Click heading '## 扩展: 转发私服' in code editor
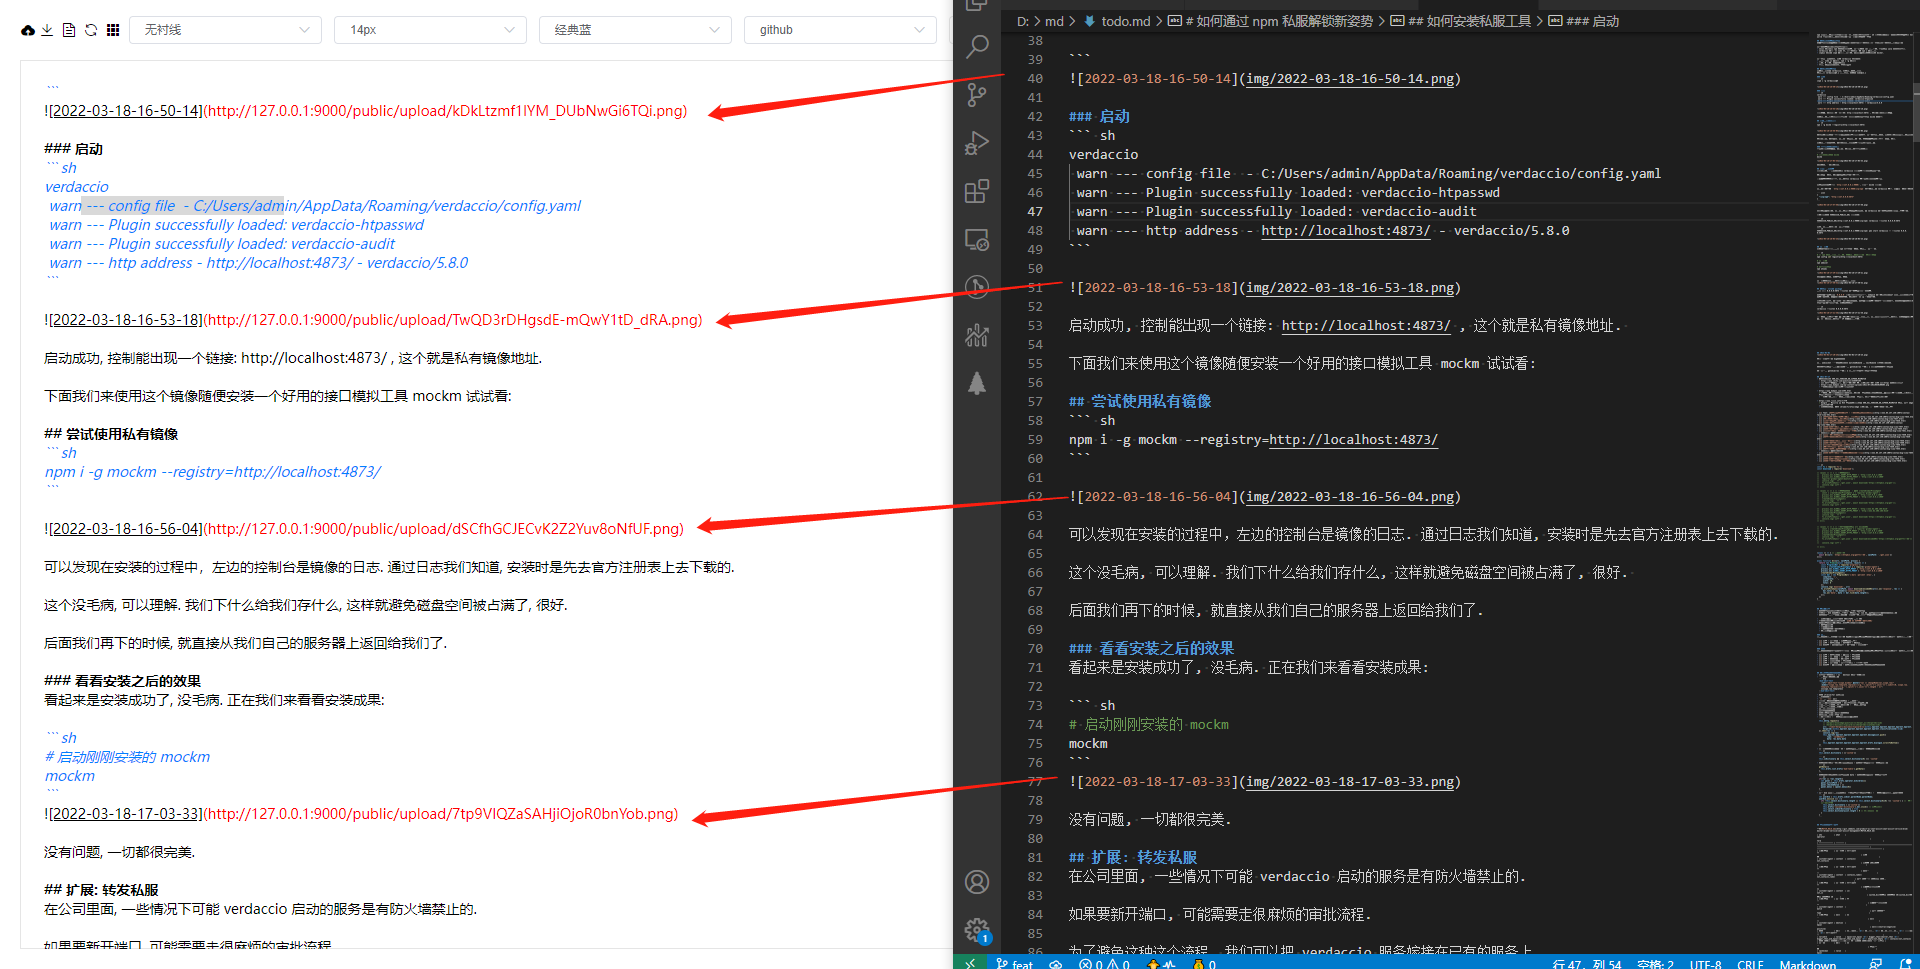 point(1133,858)
